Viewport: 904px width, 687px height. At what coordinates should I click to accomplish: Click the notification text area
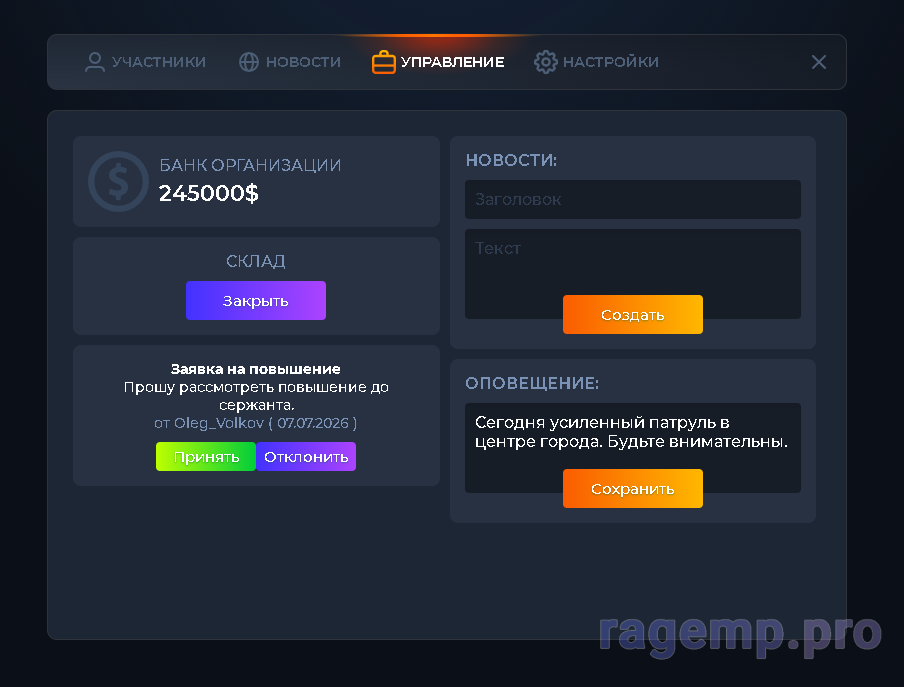pos(632,436)
